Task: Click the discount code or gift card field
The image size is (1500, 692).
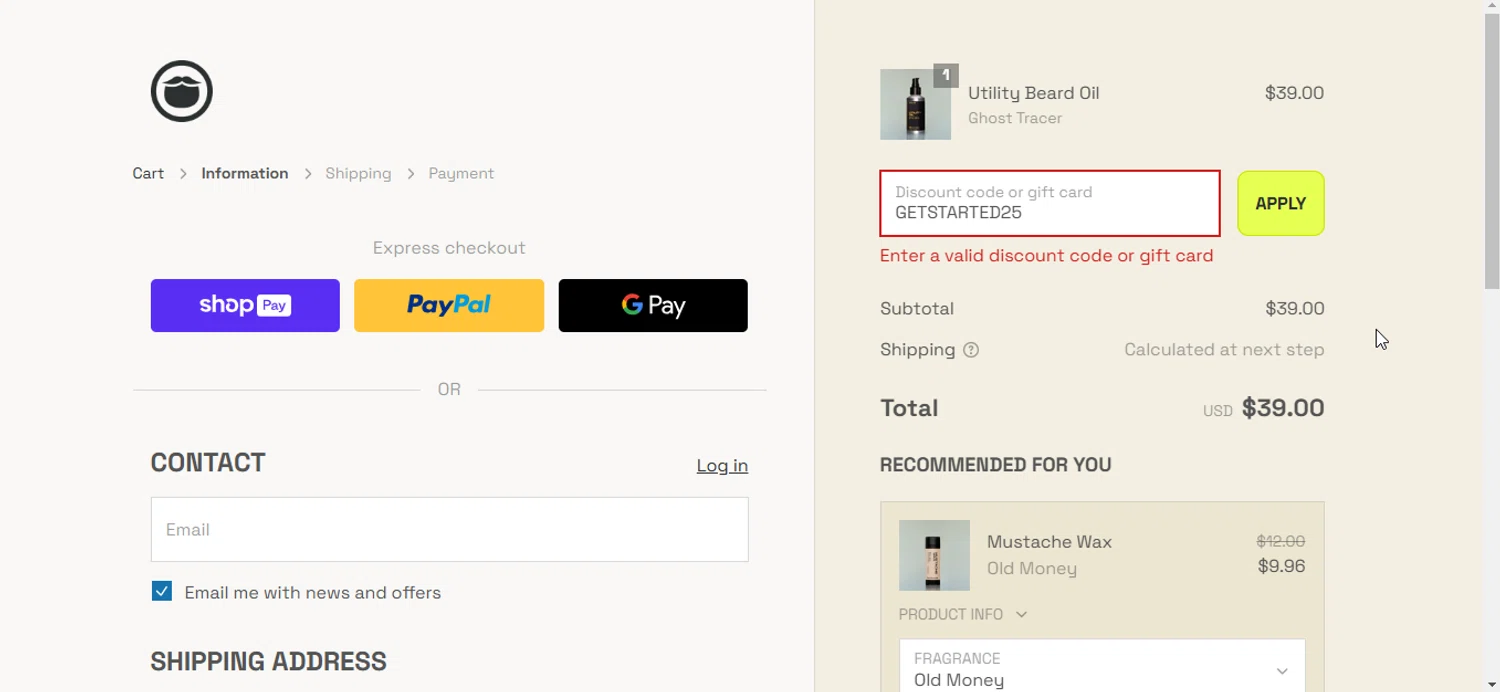Action: point(1050,203)
